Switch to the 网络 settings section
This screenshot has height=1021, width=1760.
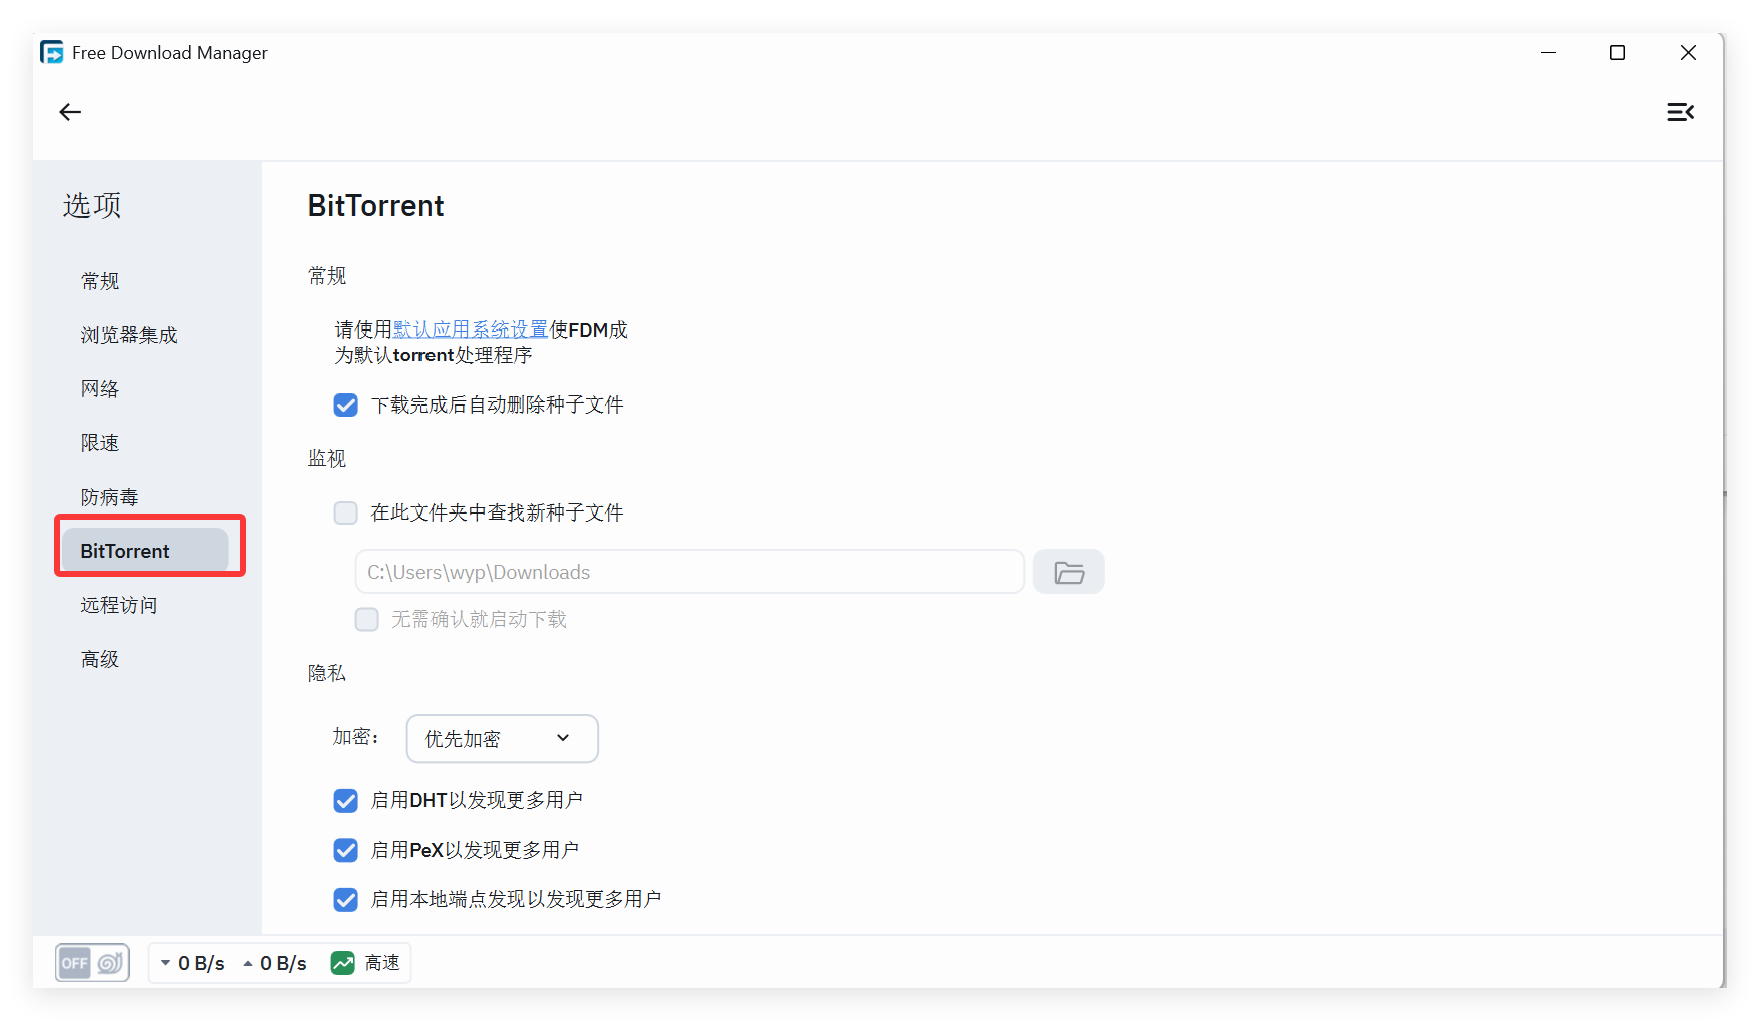[100, 389]
